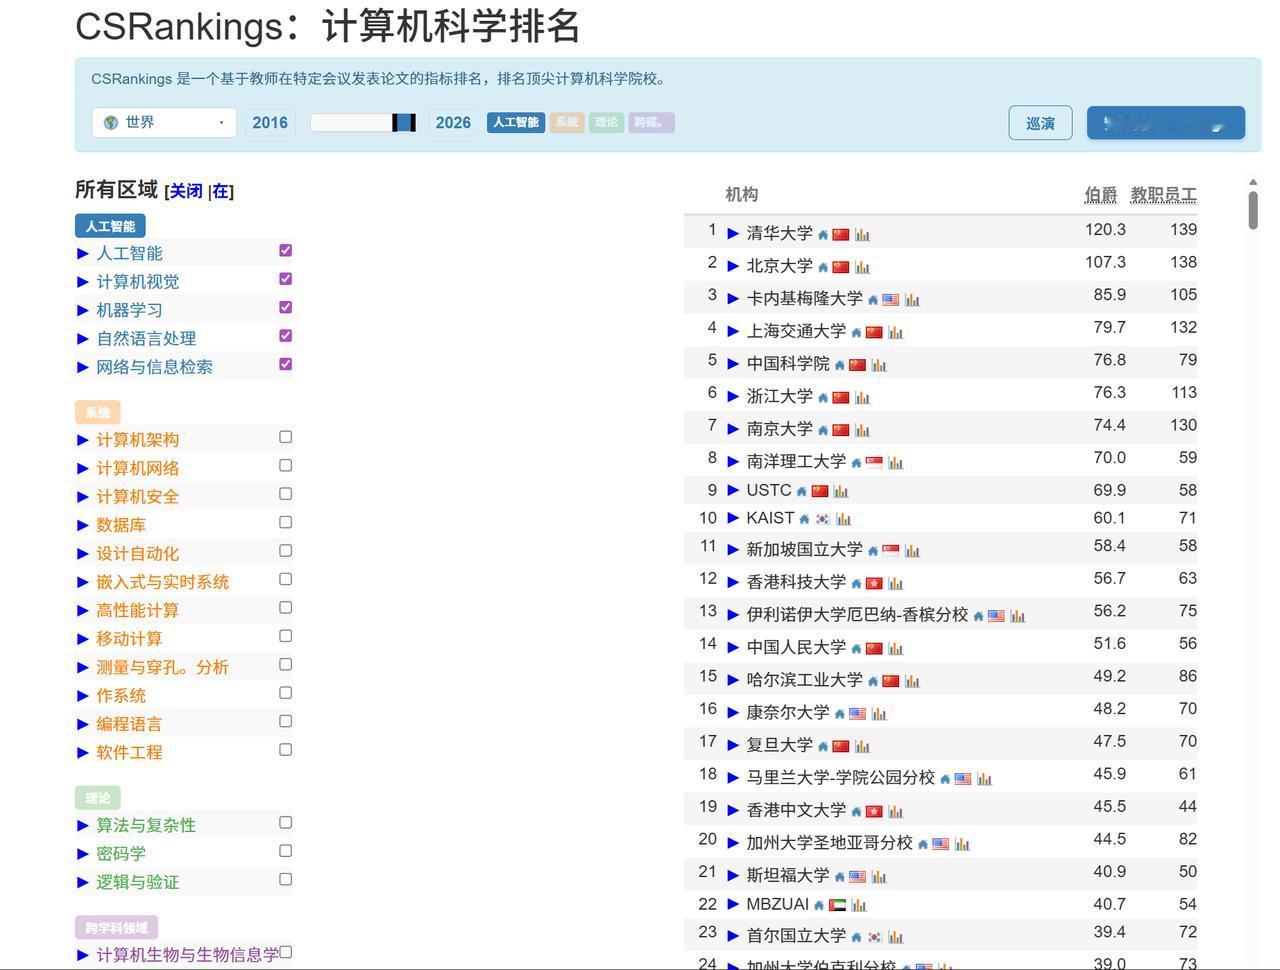1280x970 pixels.
Task: Uncheck the 计算机视觉 checkbox
Action: tap(286, 279)
